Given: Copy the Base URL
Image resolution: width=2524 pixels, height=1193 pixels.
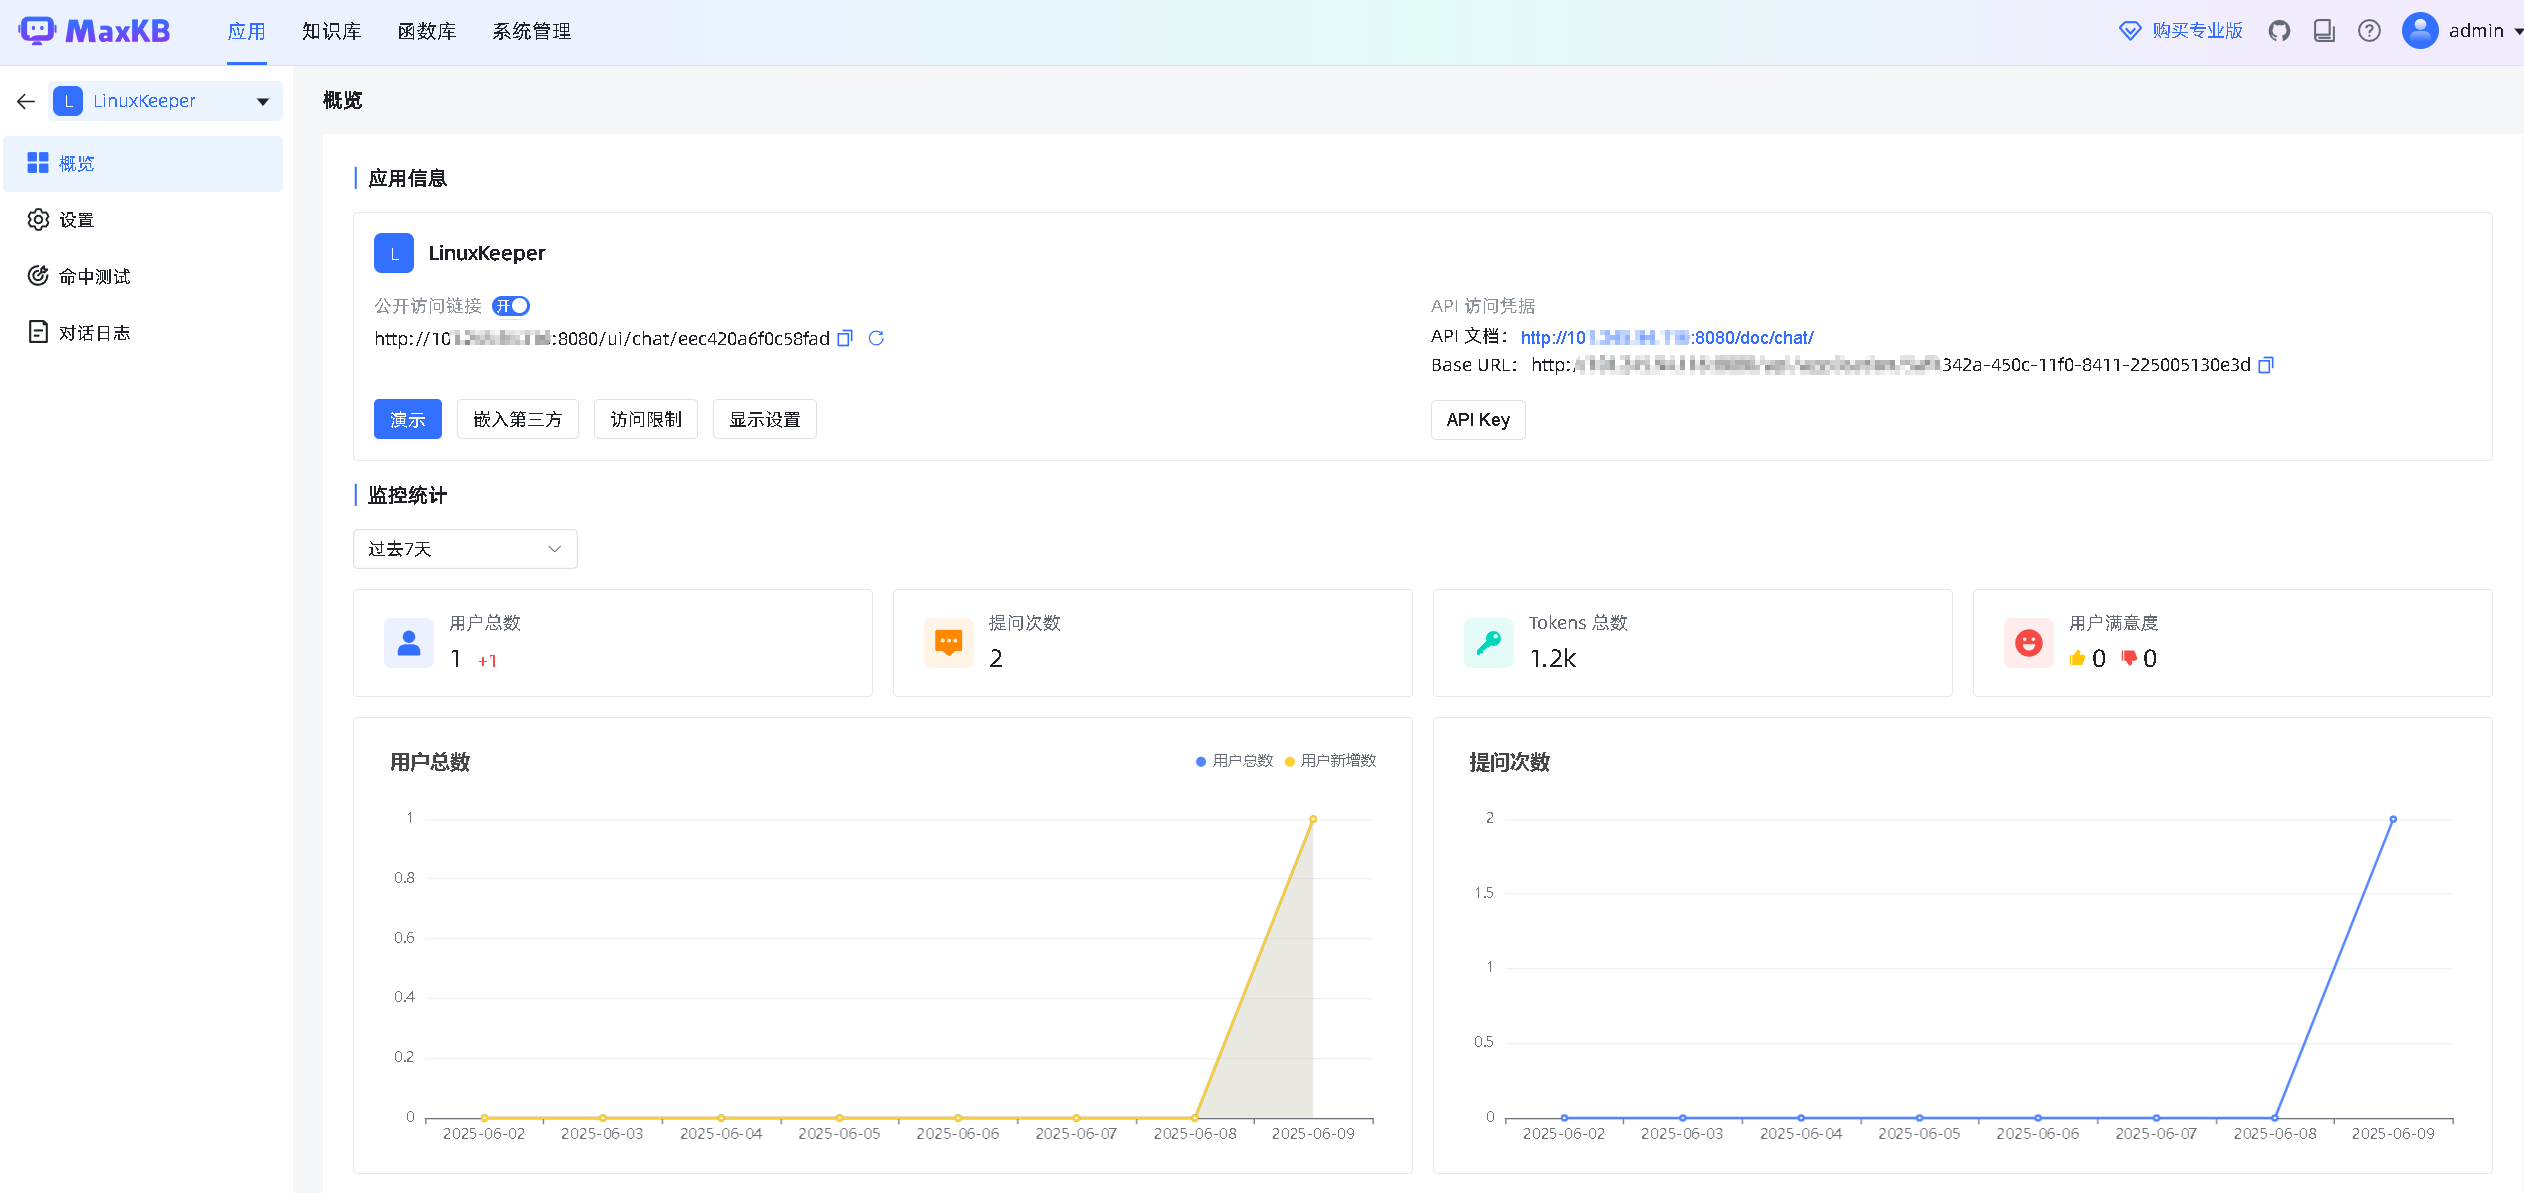Looking at the screenshot, I should click(2266, 365).
